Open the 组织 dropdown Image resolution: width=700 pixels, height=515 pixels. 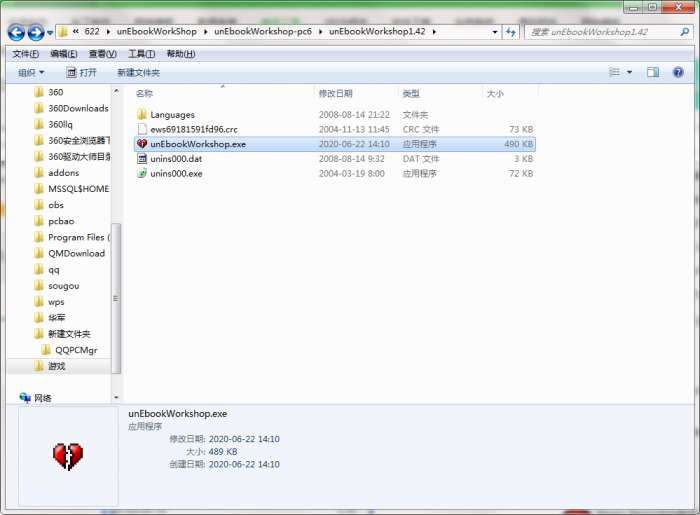point(31,72)
